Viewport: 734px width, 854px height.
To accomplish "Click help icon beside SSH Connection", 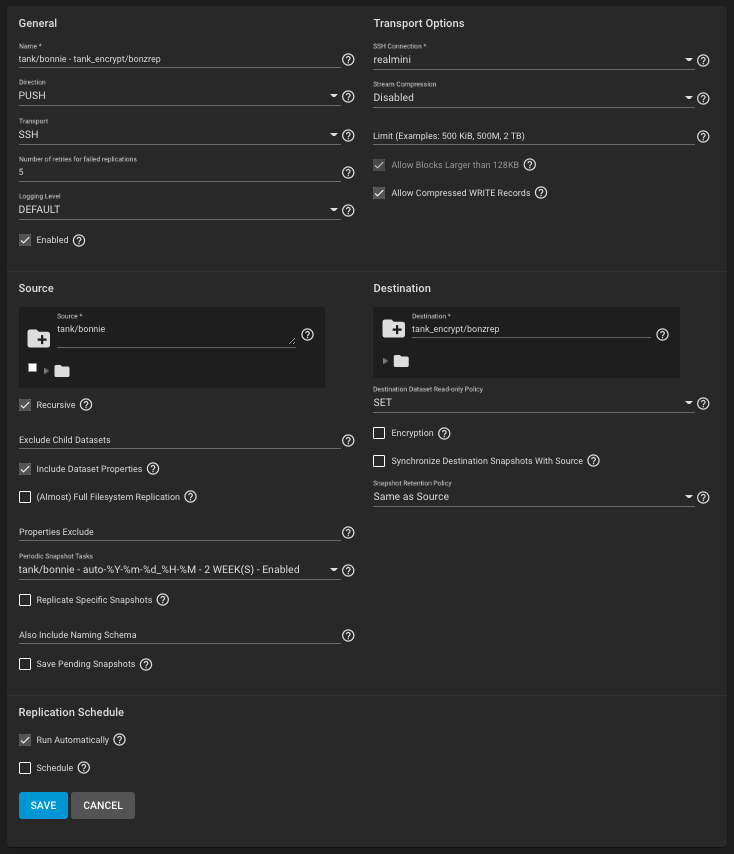I will click(703, 60).
